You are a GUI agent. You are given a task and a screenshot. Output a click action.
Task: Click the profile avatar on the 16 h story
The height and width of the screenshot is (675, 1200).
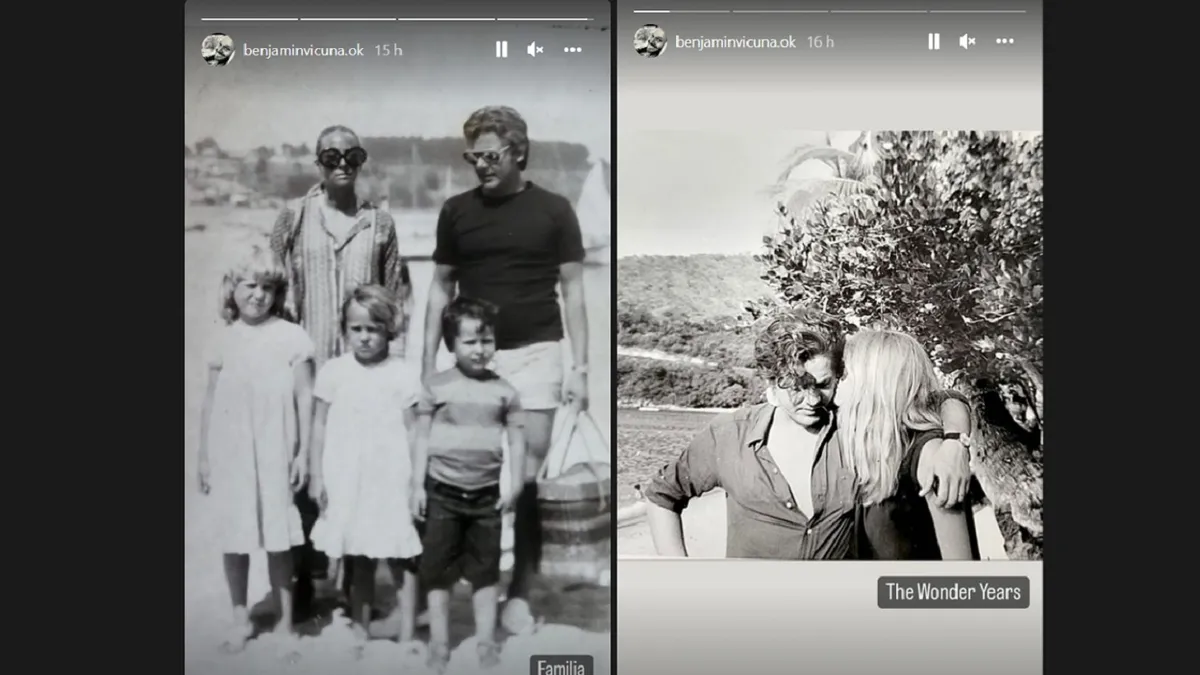(649, 41)
